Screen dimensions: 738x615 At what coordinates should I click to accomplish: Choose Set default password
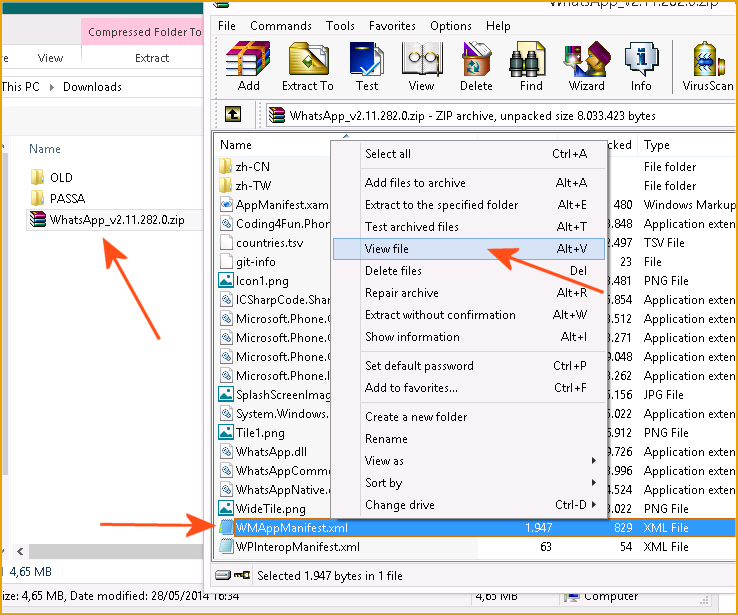(x=469, y=366)
